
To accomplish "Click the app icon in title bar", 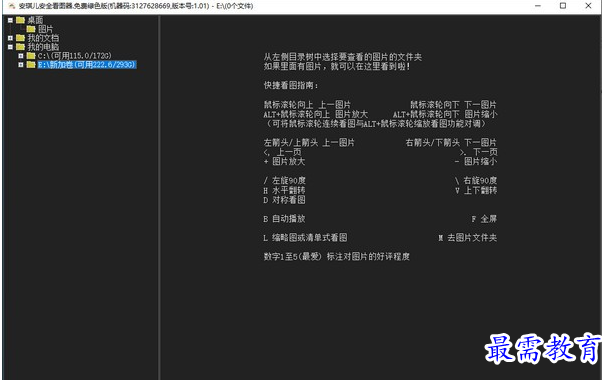I will [12, 6].
